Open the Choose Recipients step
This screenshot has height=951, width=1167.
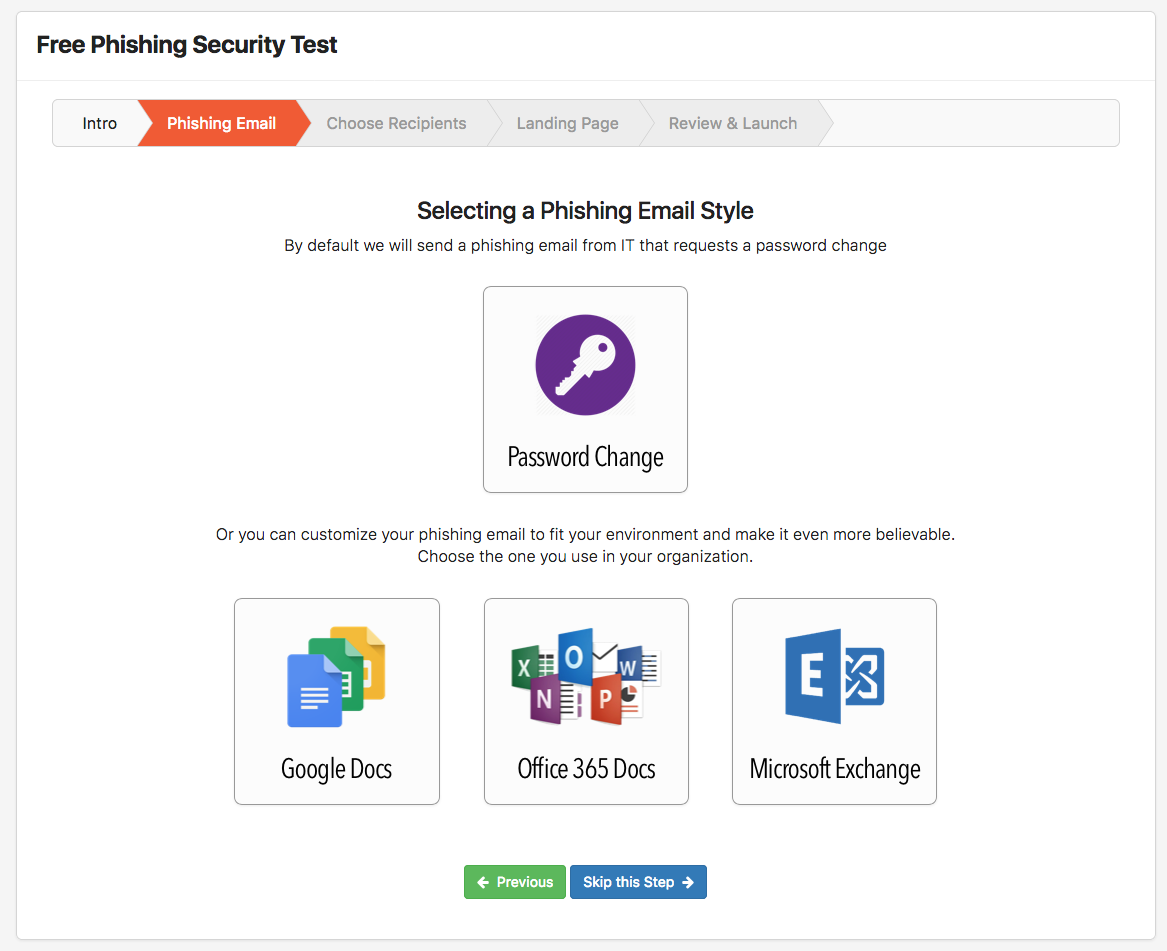point(396,123)
